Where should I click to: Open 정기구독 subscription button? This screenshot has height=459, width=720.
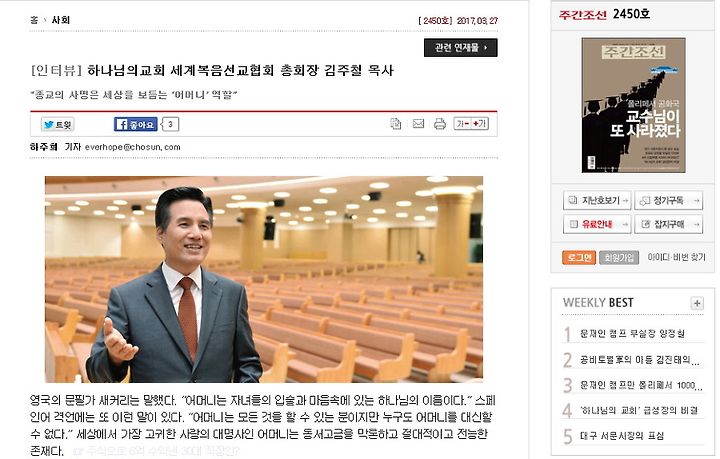[x=669, y=201]
